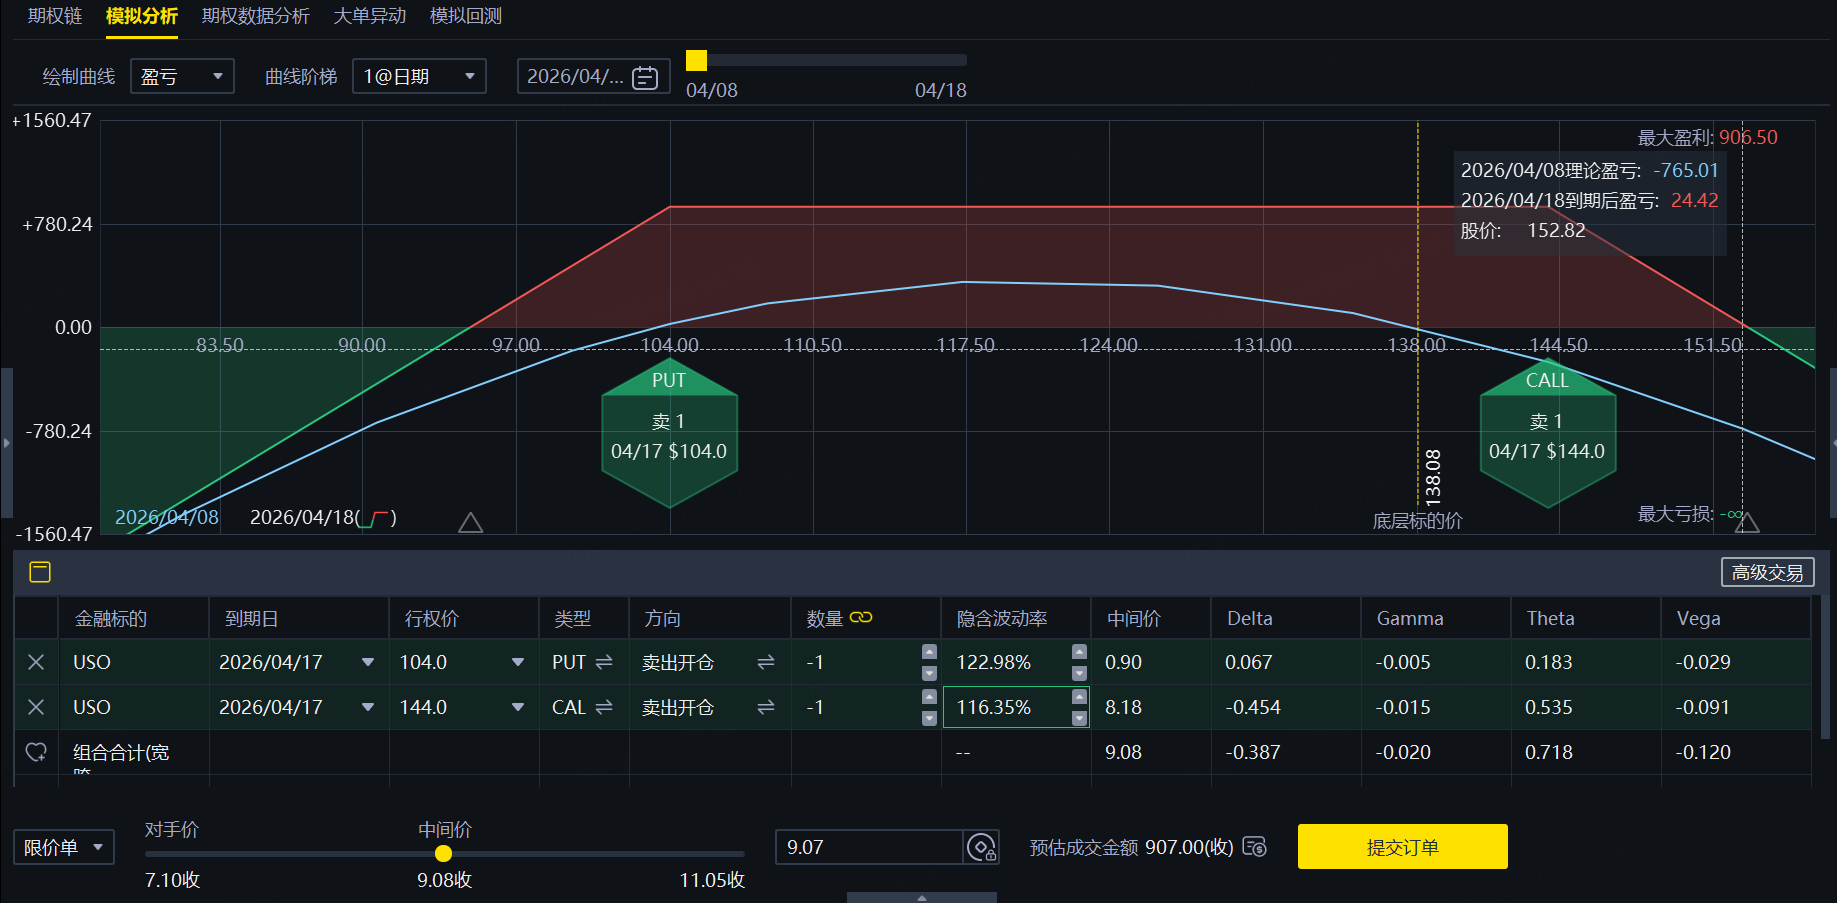Lower implied volatility 122.98%
This screenshot has width=1837, height=903.
tap(1079, 673)
